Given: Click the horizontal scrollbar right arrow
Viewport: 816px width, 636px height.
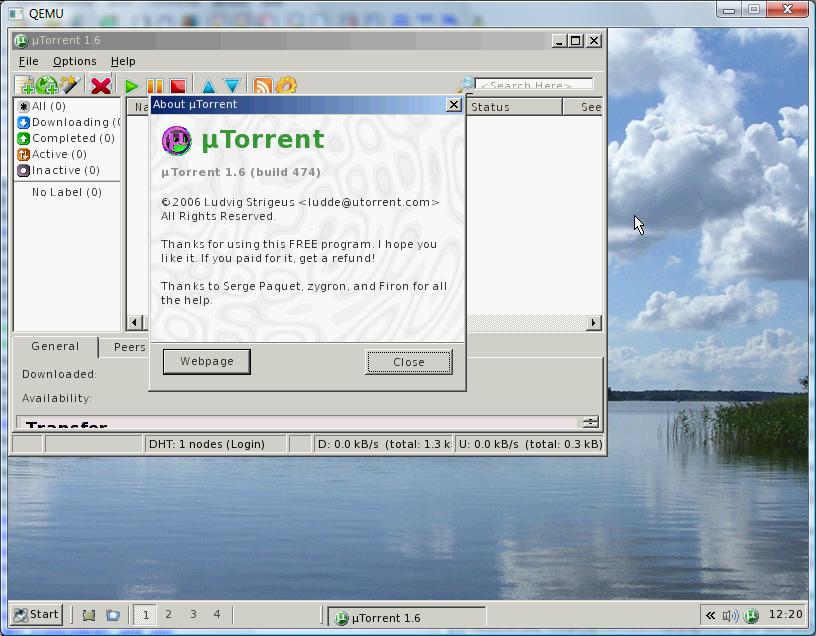Looking at the screenshot, I should click(x=594, y=322).
